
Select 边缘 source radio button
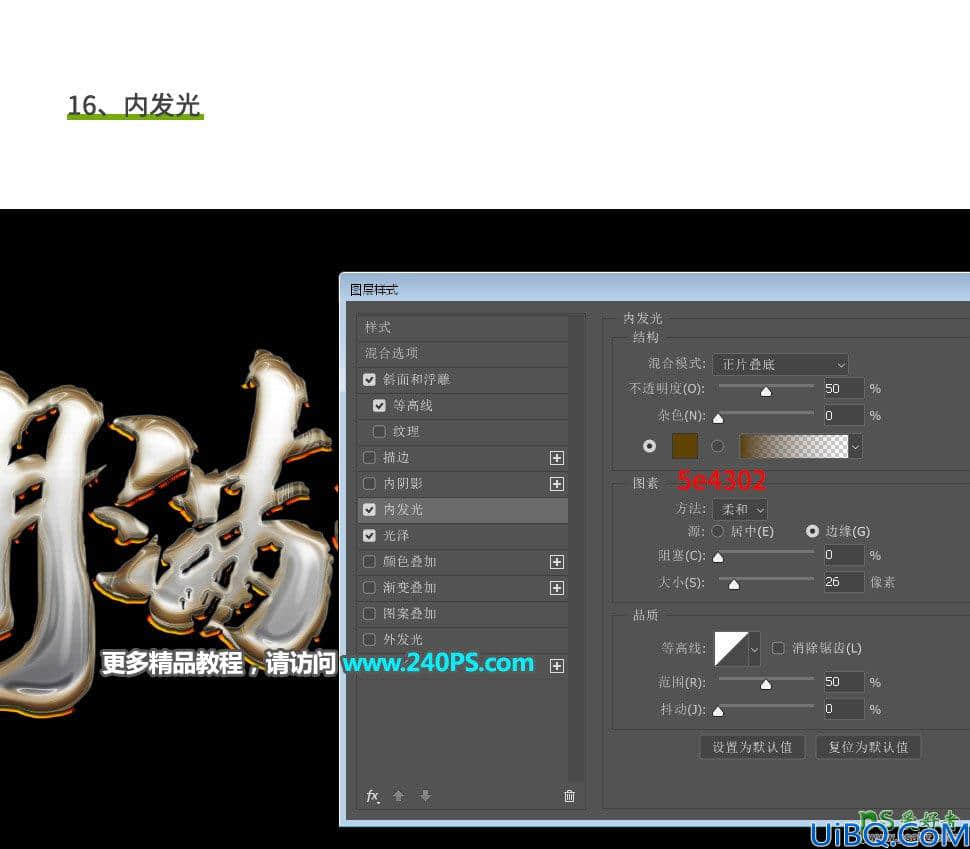(x=812, y=531)
